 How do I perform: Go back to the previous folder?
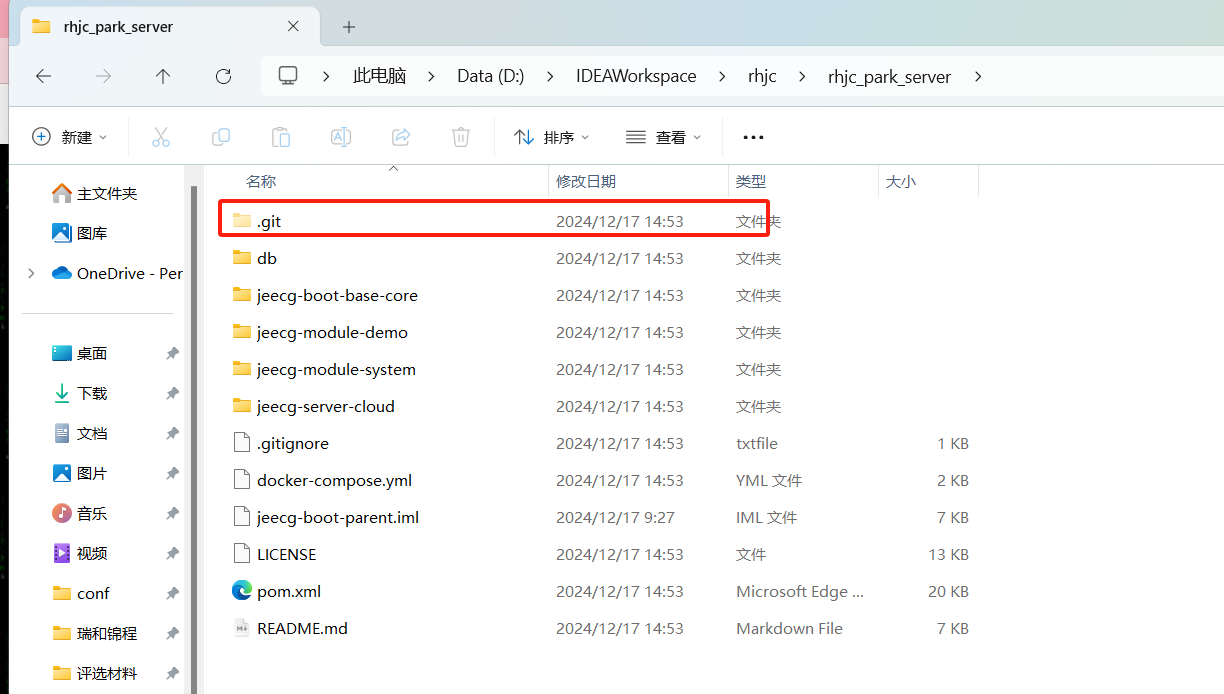point(43,76)
